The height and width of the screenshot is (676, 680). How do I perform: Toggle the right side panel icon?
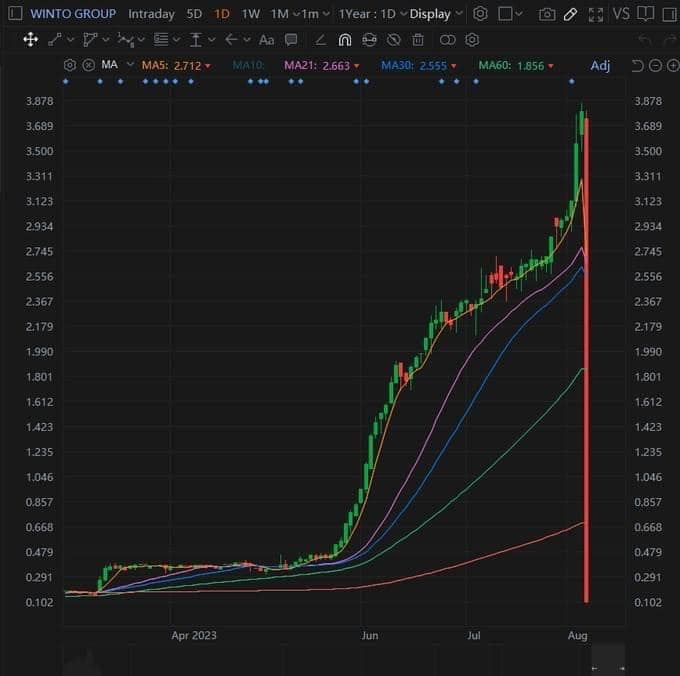tap(670, 14)
